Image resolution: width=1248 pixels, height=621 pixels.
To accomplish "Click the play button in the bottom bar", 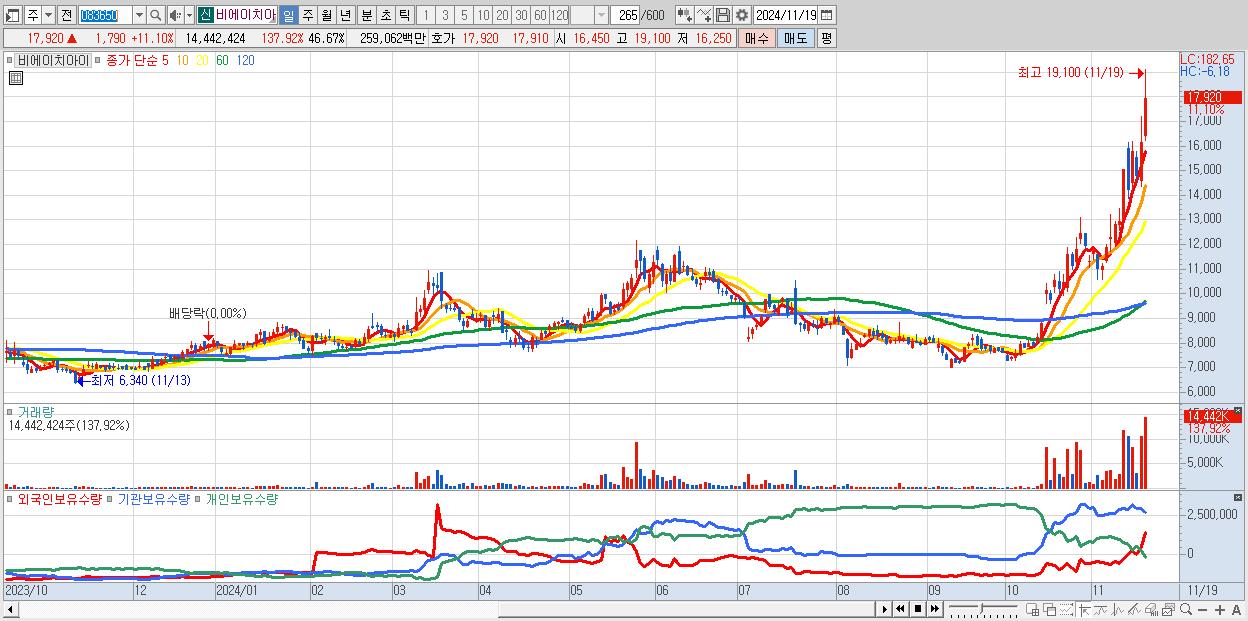I will point(884,609).
